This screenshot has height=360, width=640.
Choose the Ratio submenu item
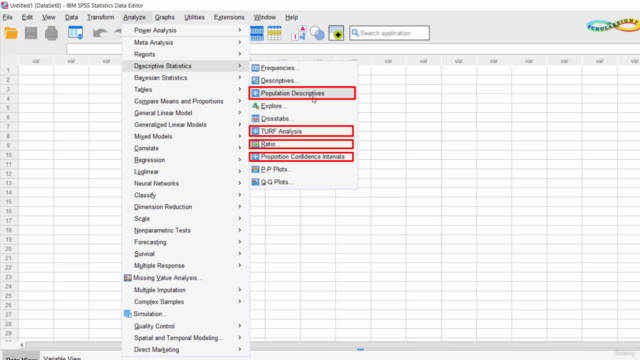coord(301,144)
